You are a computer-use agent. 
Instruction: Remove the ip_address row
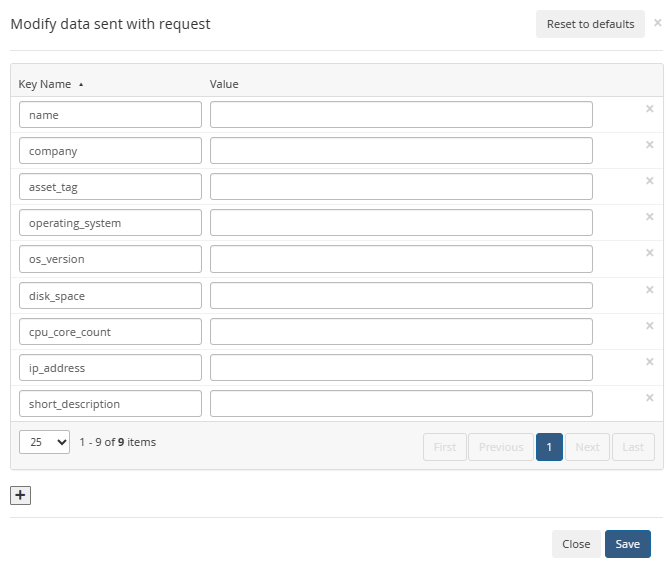click(x=649, y=362)
